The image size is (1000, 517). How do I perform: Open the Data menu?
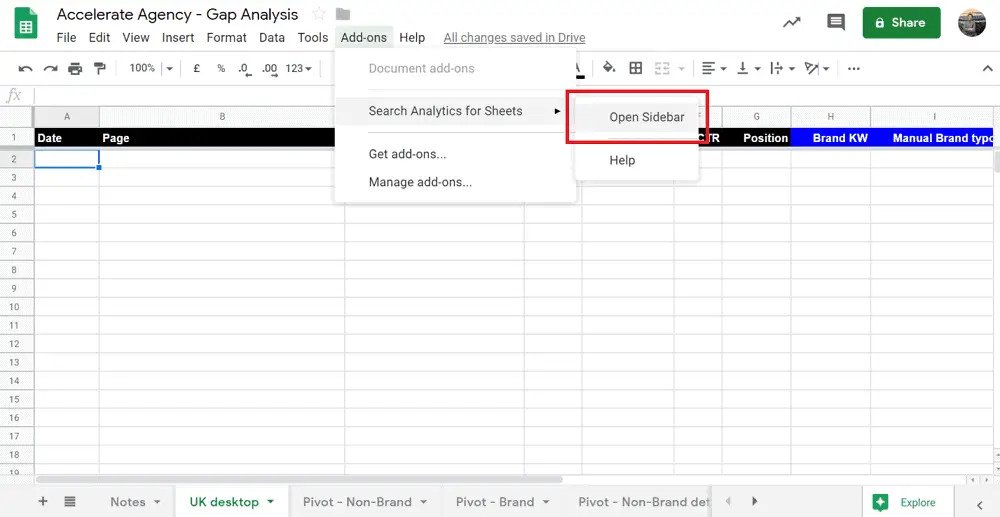tap(272, 38)
